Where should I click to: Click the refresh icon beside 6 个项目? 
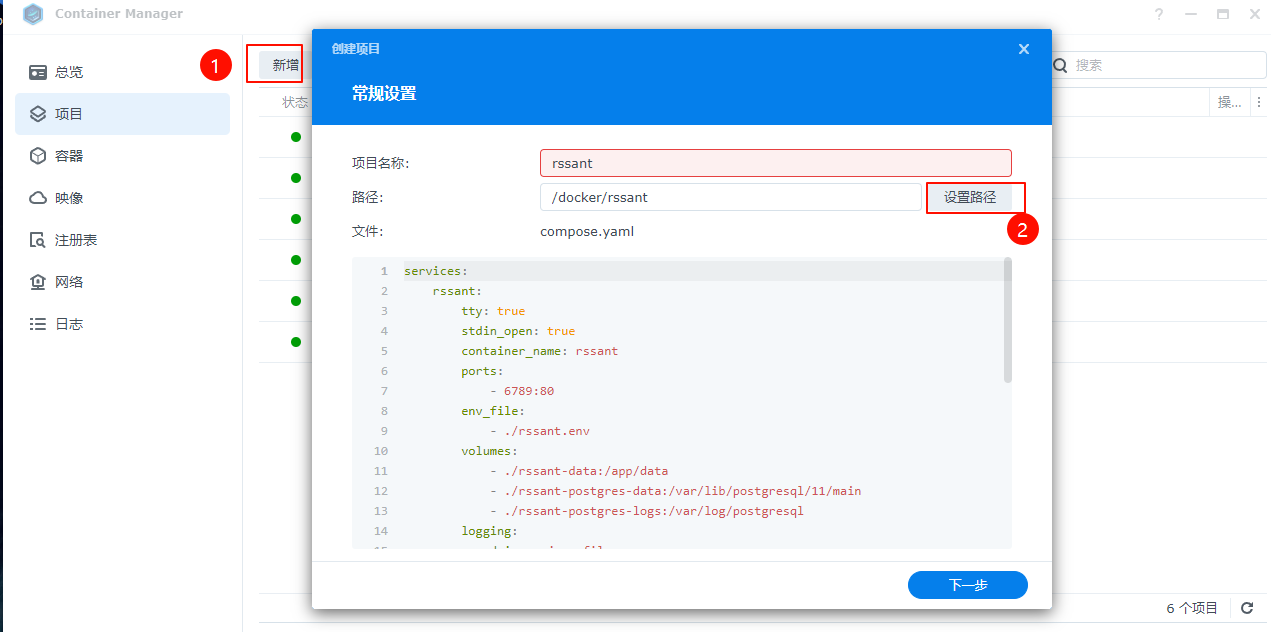tap(1247, 608)
